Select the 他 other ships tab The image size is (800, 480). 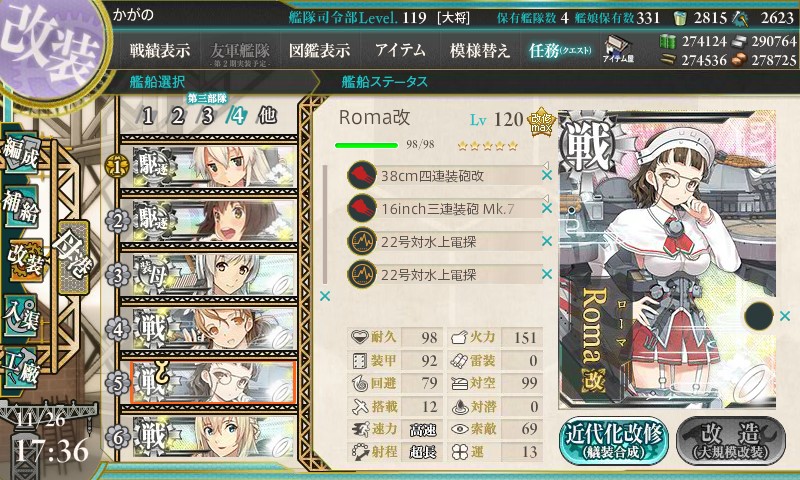point(267,116)
